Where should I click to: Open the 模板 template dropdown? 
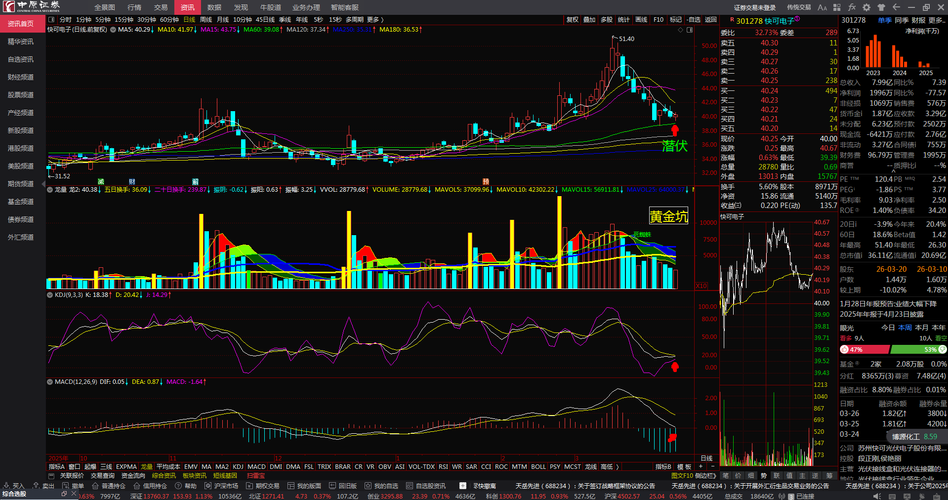coord(684,467)
